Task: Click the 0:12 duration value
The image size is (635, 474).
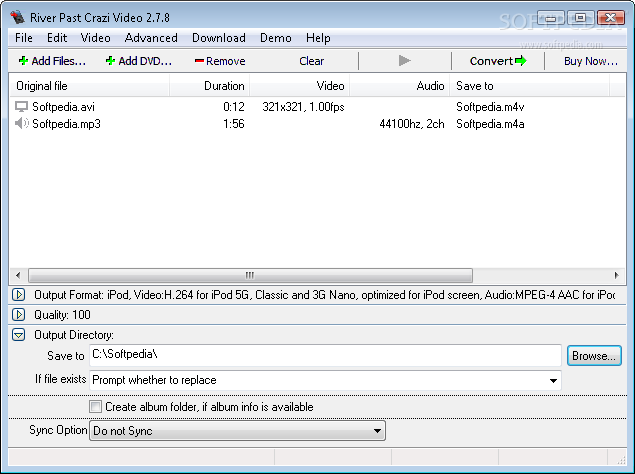Action: point(234,107)
